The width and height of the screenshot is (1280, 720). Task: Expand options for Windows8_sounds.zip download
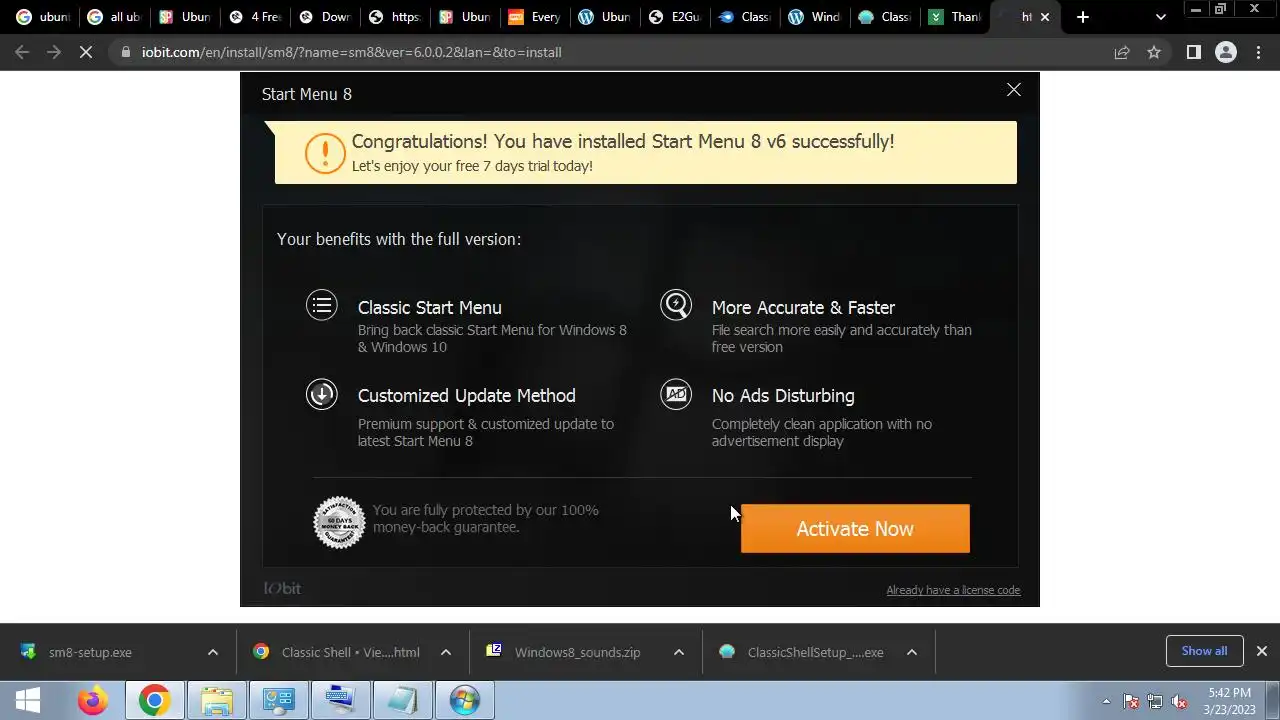[x=678, y=652]
